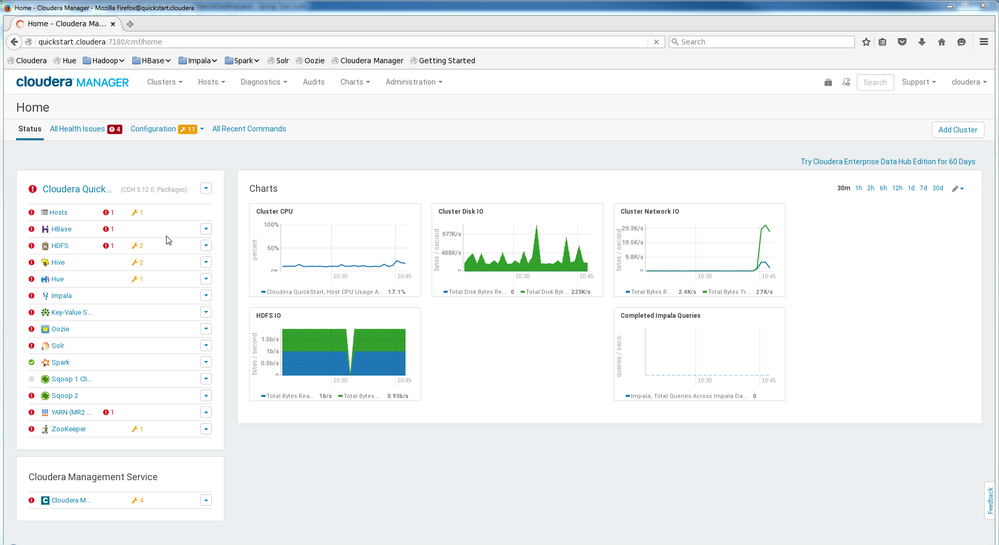Viewport: 999px width, 545px height.
Task: Click the Add Cluster button
Action: click(957, 130)
